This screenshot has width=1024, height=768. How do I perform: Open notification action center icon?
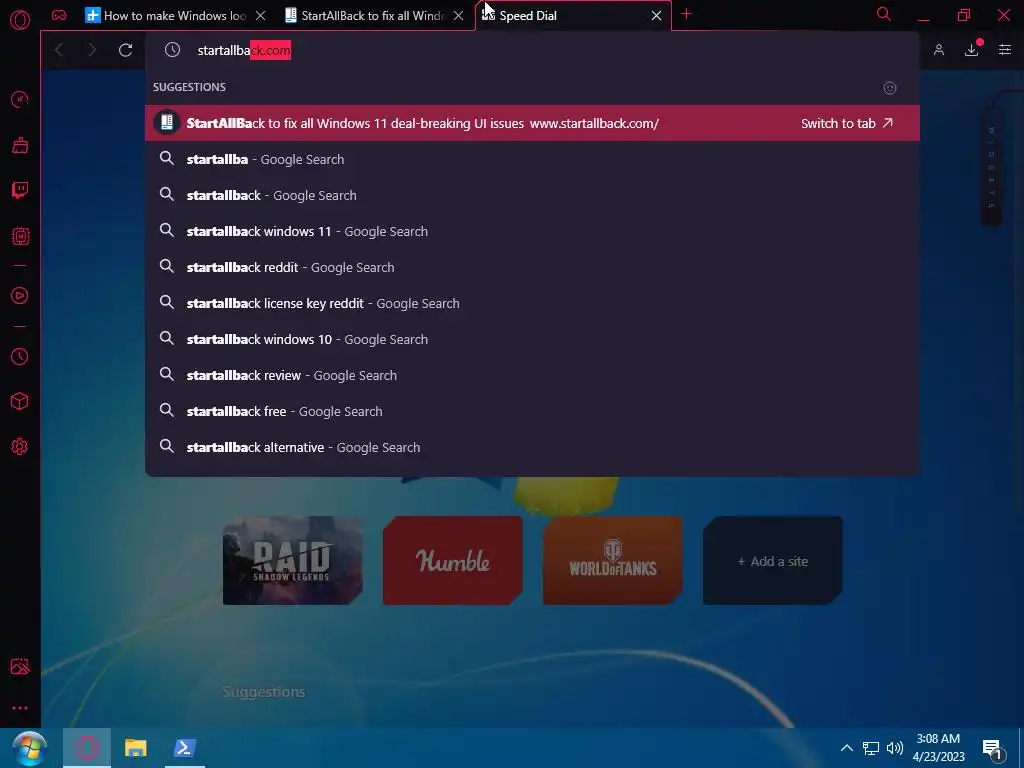pyautogui.click(x=993, y=749)
